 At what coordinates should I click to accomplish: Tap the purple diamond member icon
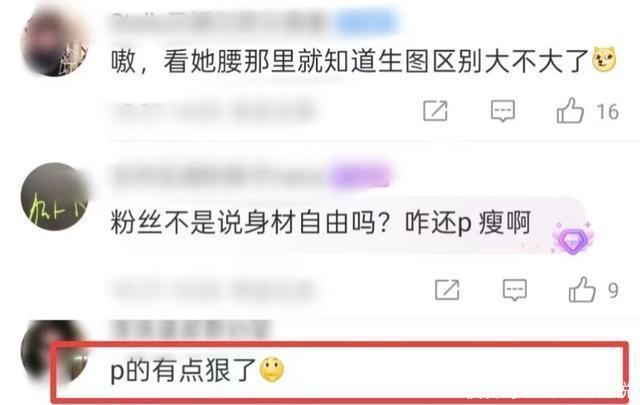pyautogui.click(x=572, y=239)
